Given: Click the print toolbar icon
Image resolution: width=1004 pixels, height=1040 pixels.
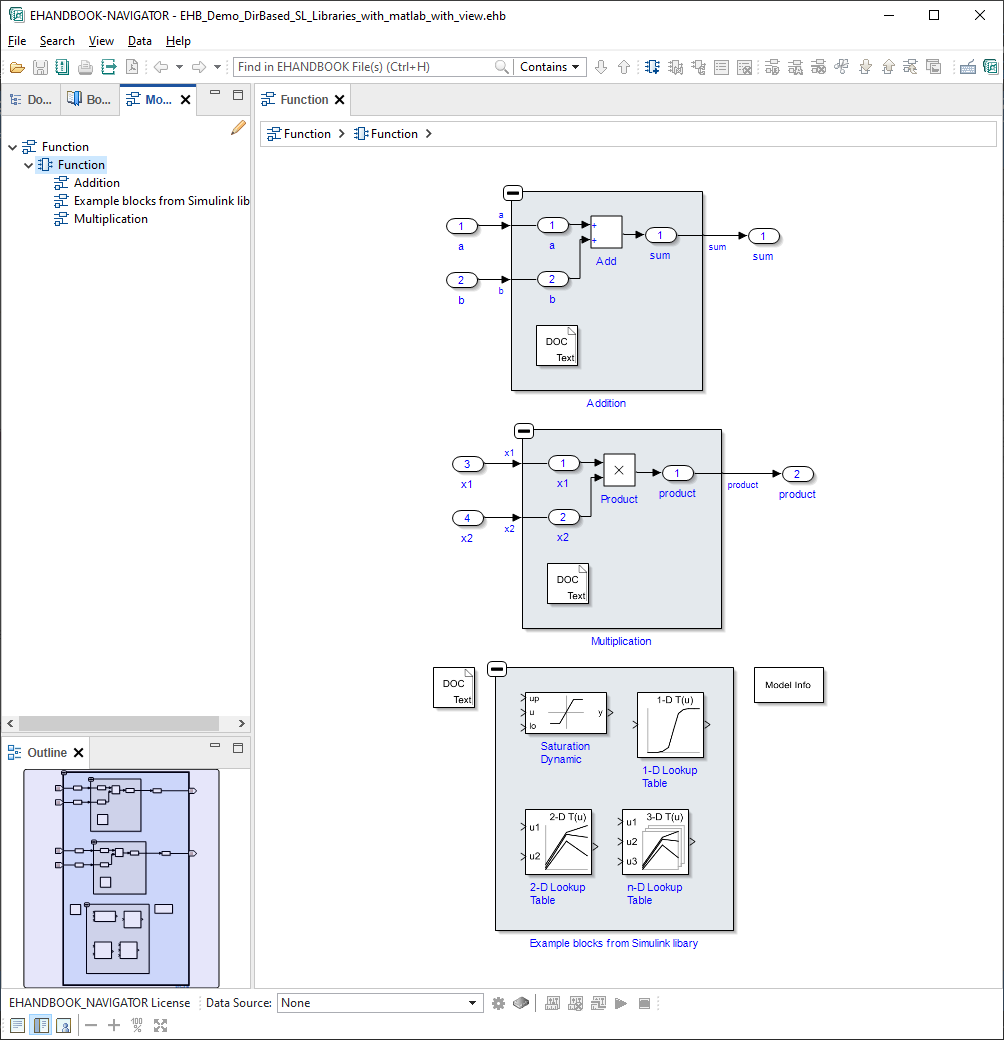Looking at the screenshot, I should click(85, 67).
